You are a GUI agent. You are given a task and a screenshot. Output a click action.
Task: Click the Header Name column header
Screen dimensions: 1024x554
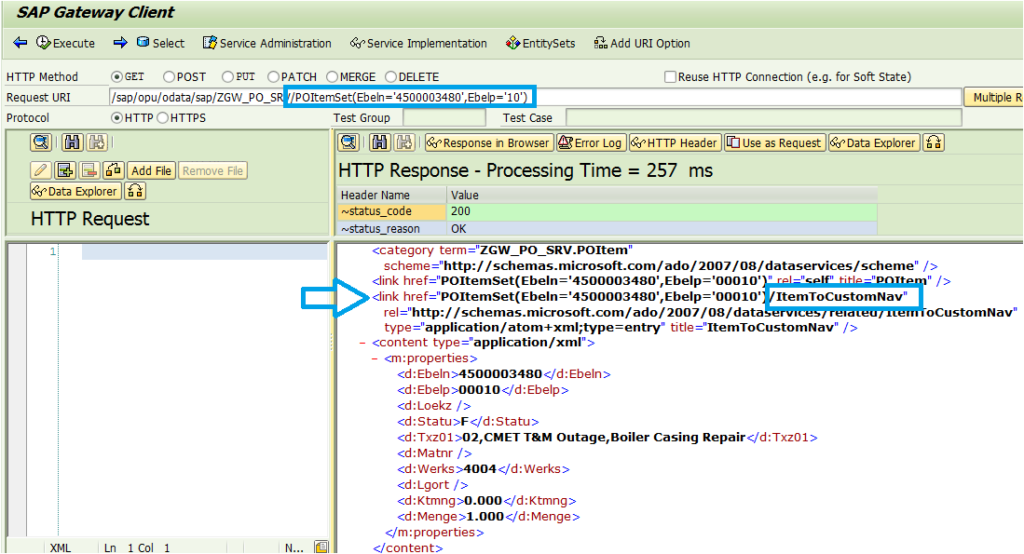click(392, 195)
